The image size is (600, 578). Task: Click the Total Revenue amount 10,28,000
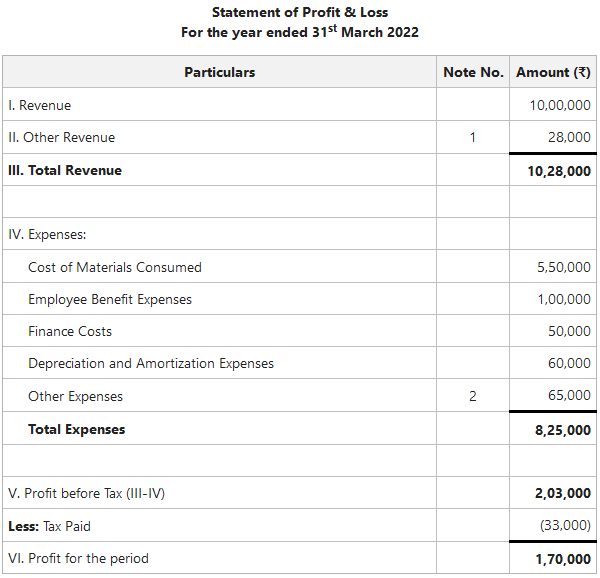(559, 171)
